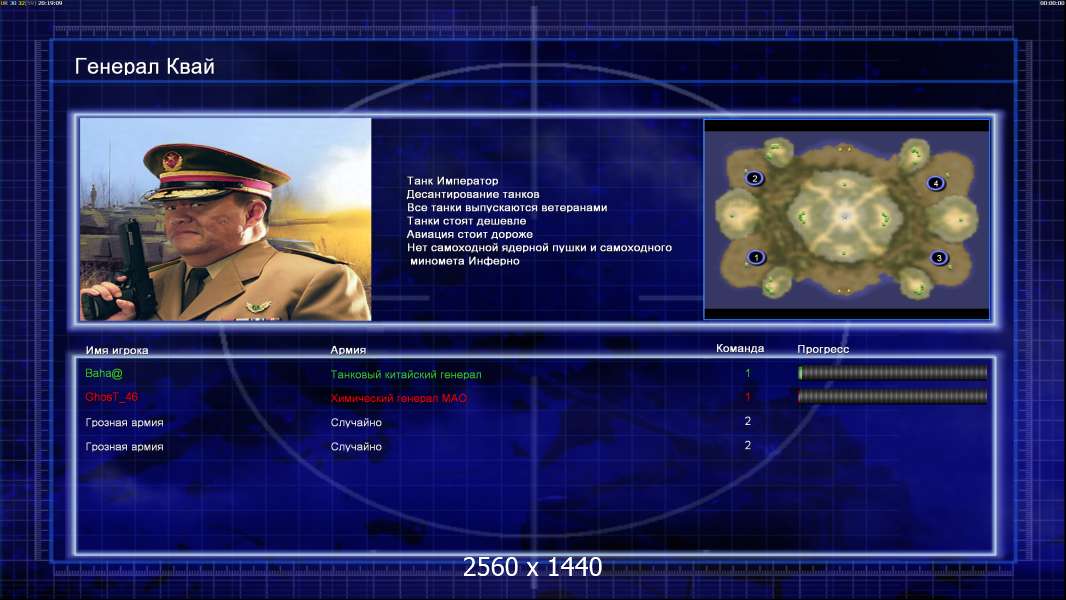1066x600 pixels.
Task: Click the text 'Десантирование танков'
Action: tap(472, 194)
